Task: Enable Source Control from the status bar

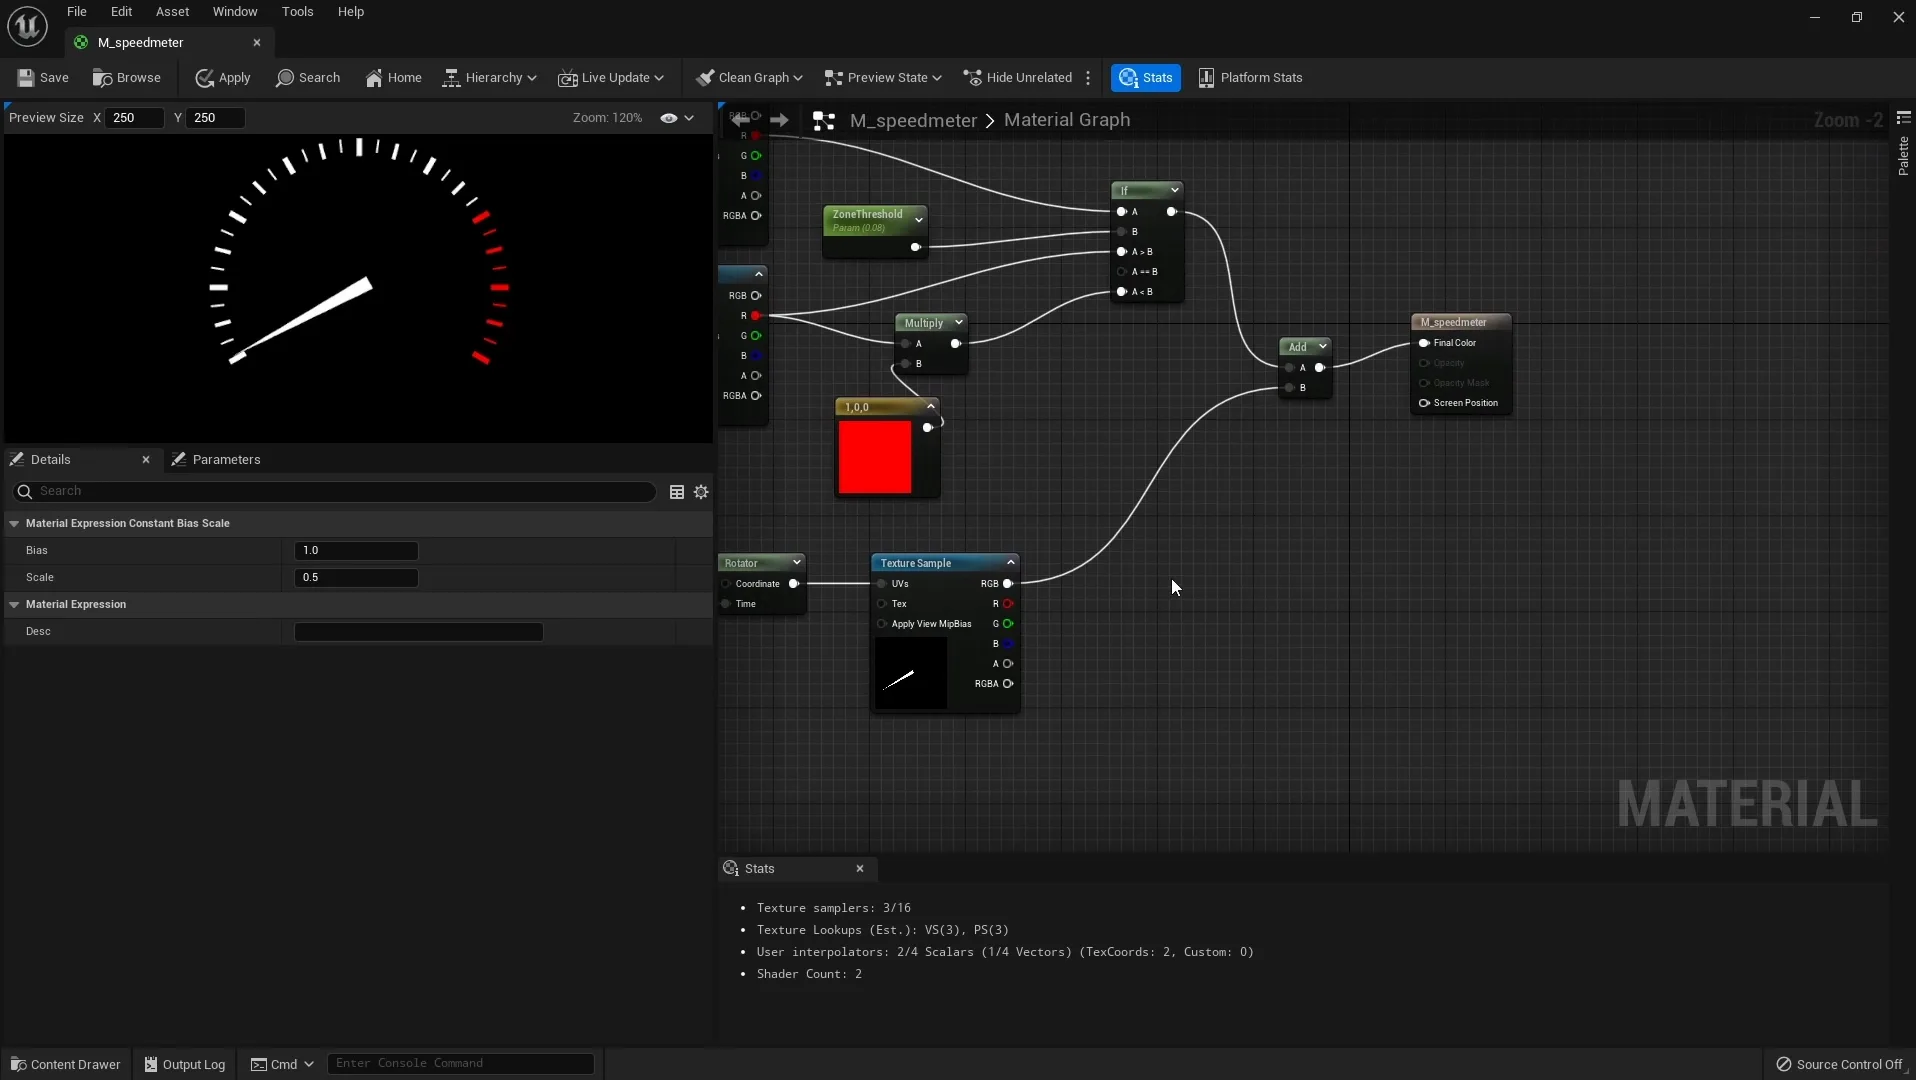Action: coord(1838,1064)
